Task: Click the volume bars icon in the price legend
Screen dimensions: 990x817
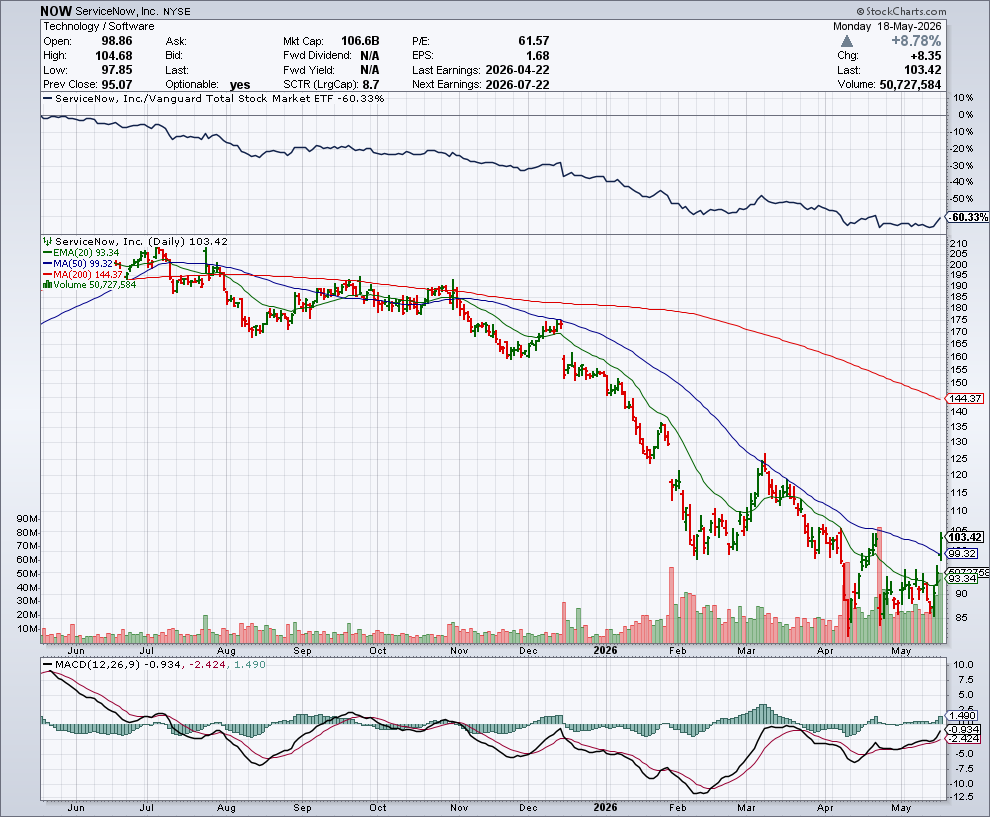Action: tap(47, 285)
